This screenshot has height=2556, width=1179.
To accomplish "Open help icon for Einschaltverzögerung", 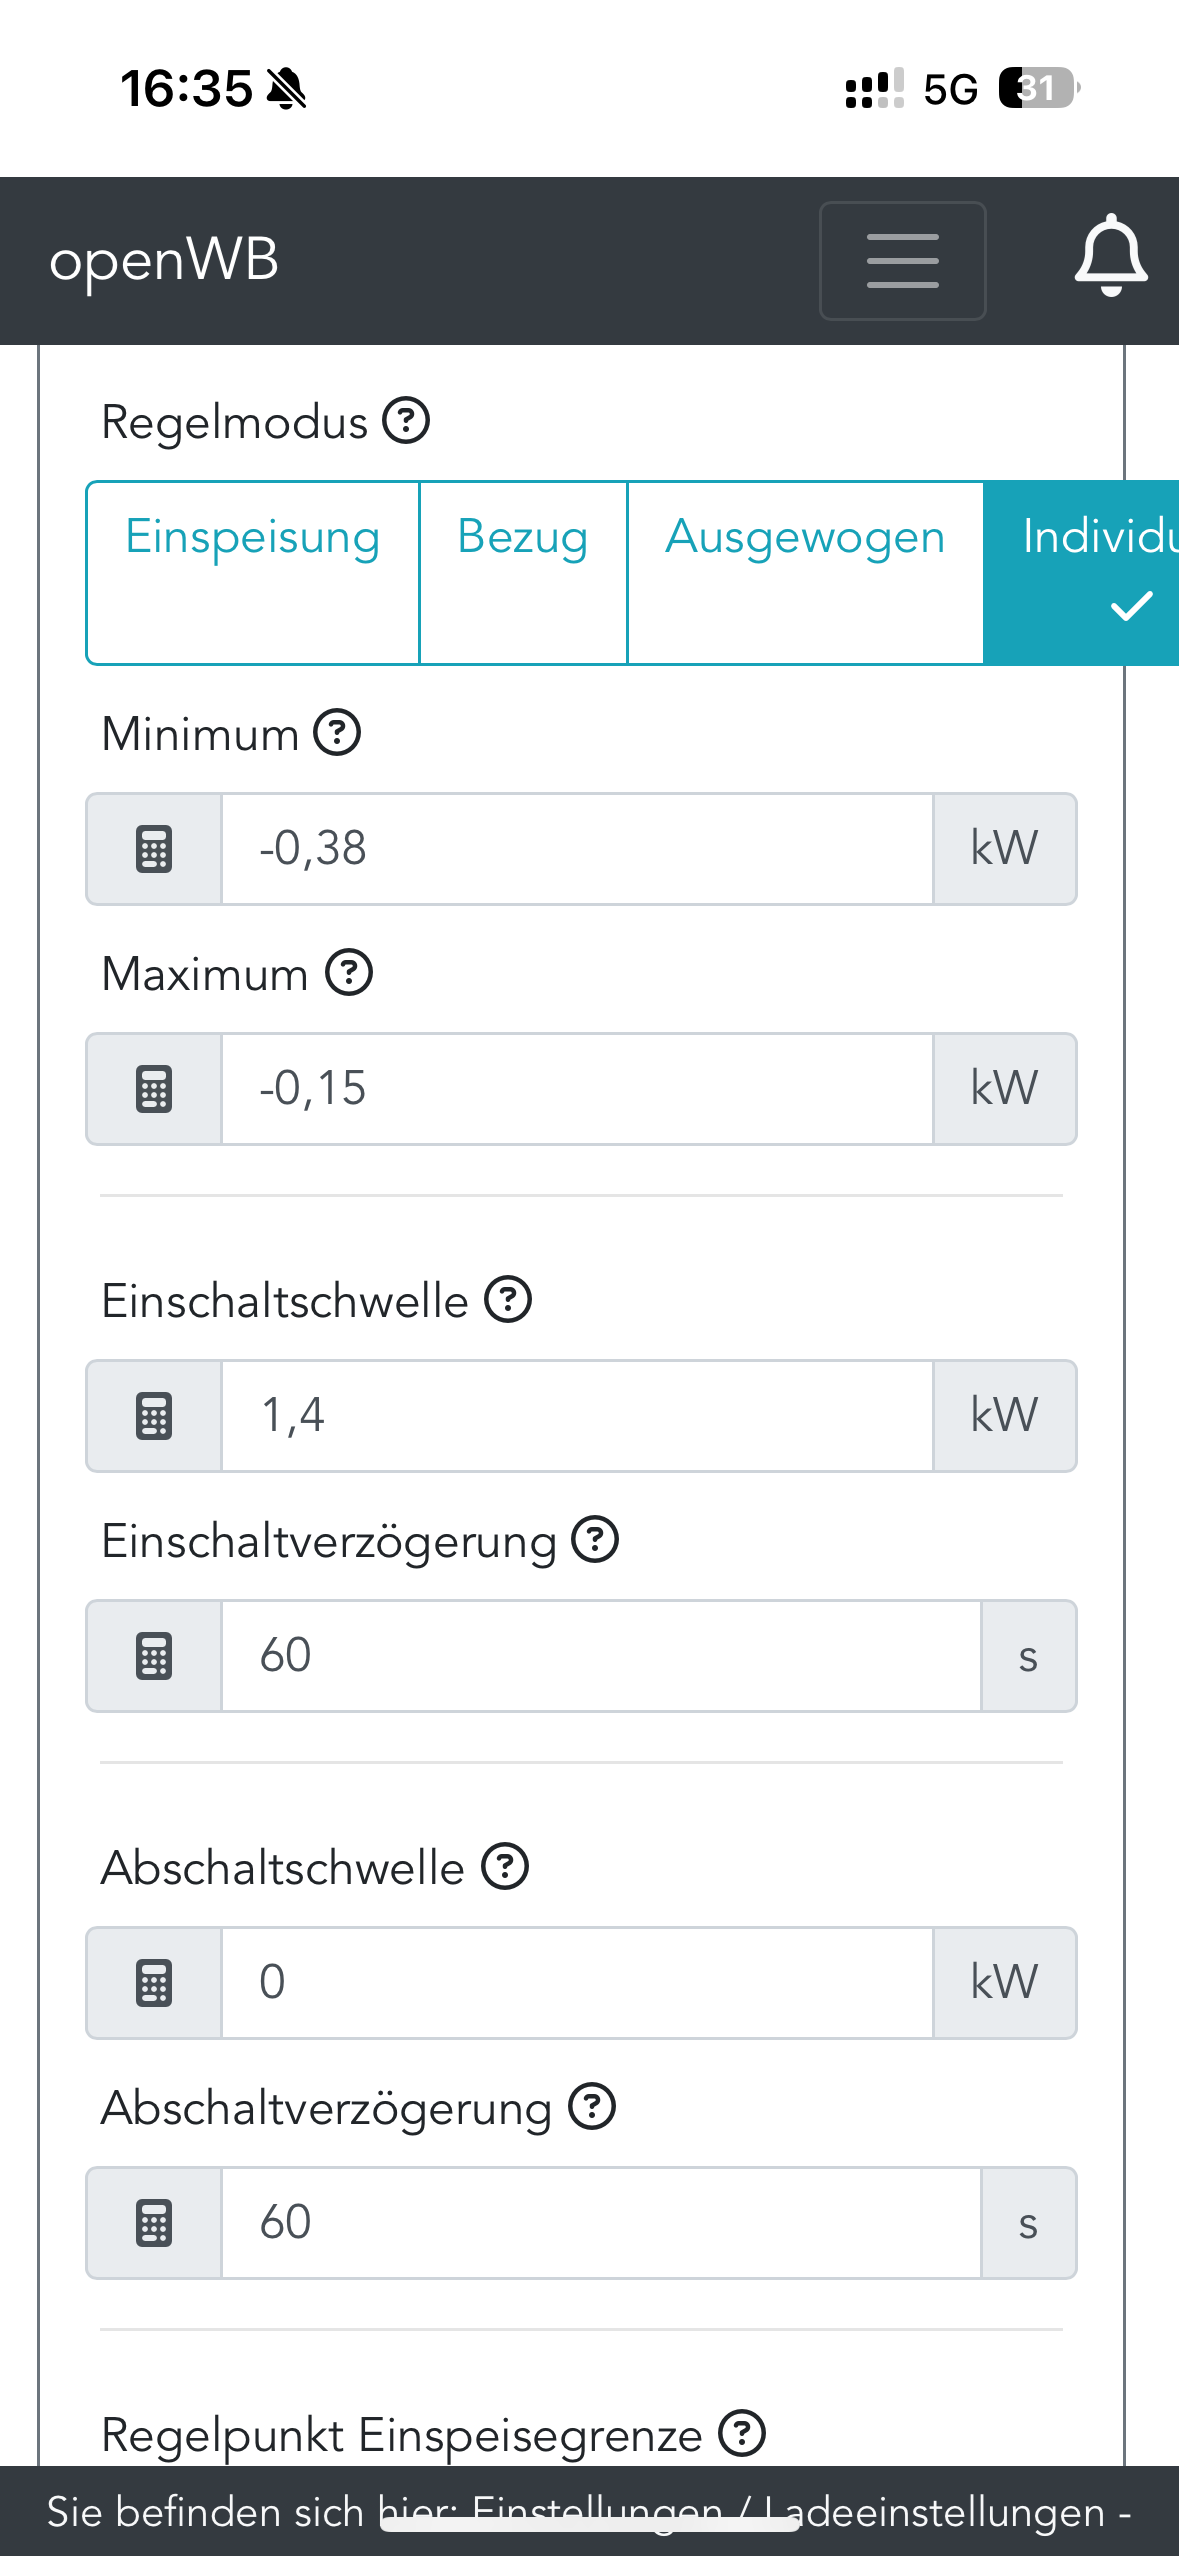I will [595, 1540].
